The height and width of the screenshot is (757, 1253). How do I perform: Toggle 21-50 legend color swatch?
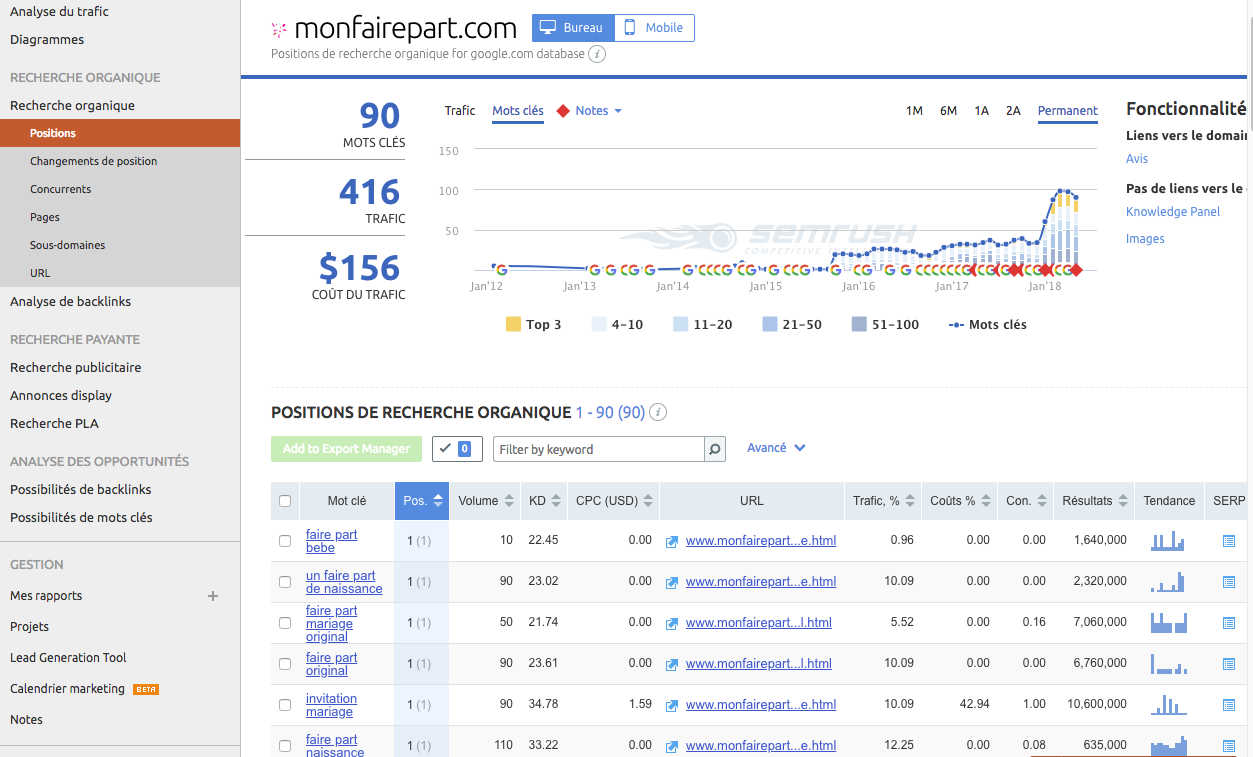coord(770,324)
